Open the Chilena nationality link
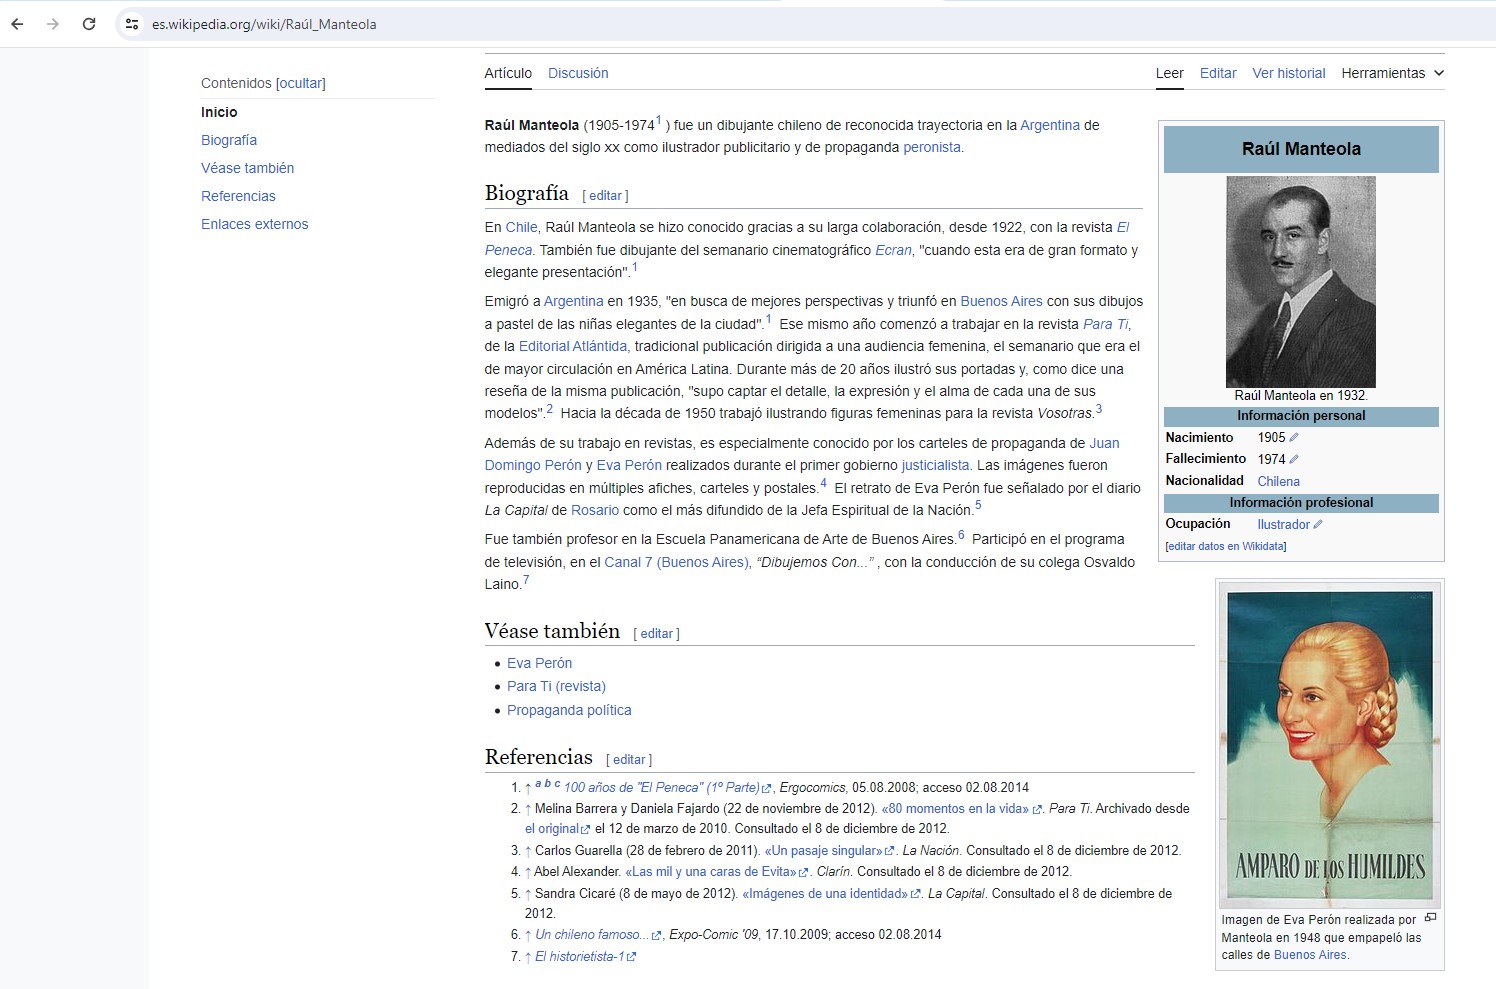 tap(1278, 481)
